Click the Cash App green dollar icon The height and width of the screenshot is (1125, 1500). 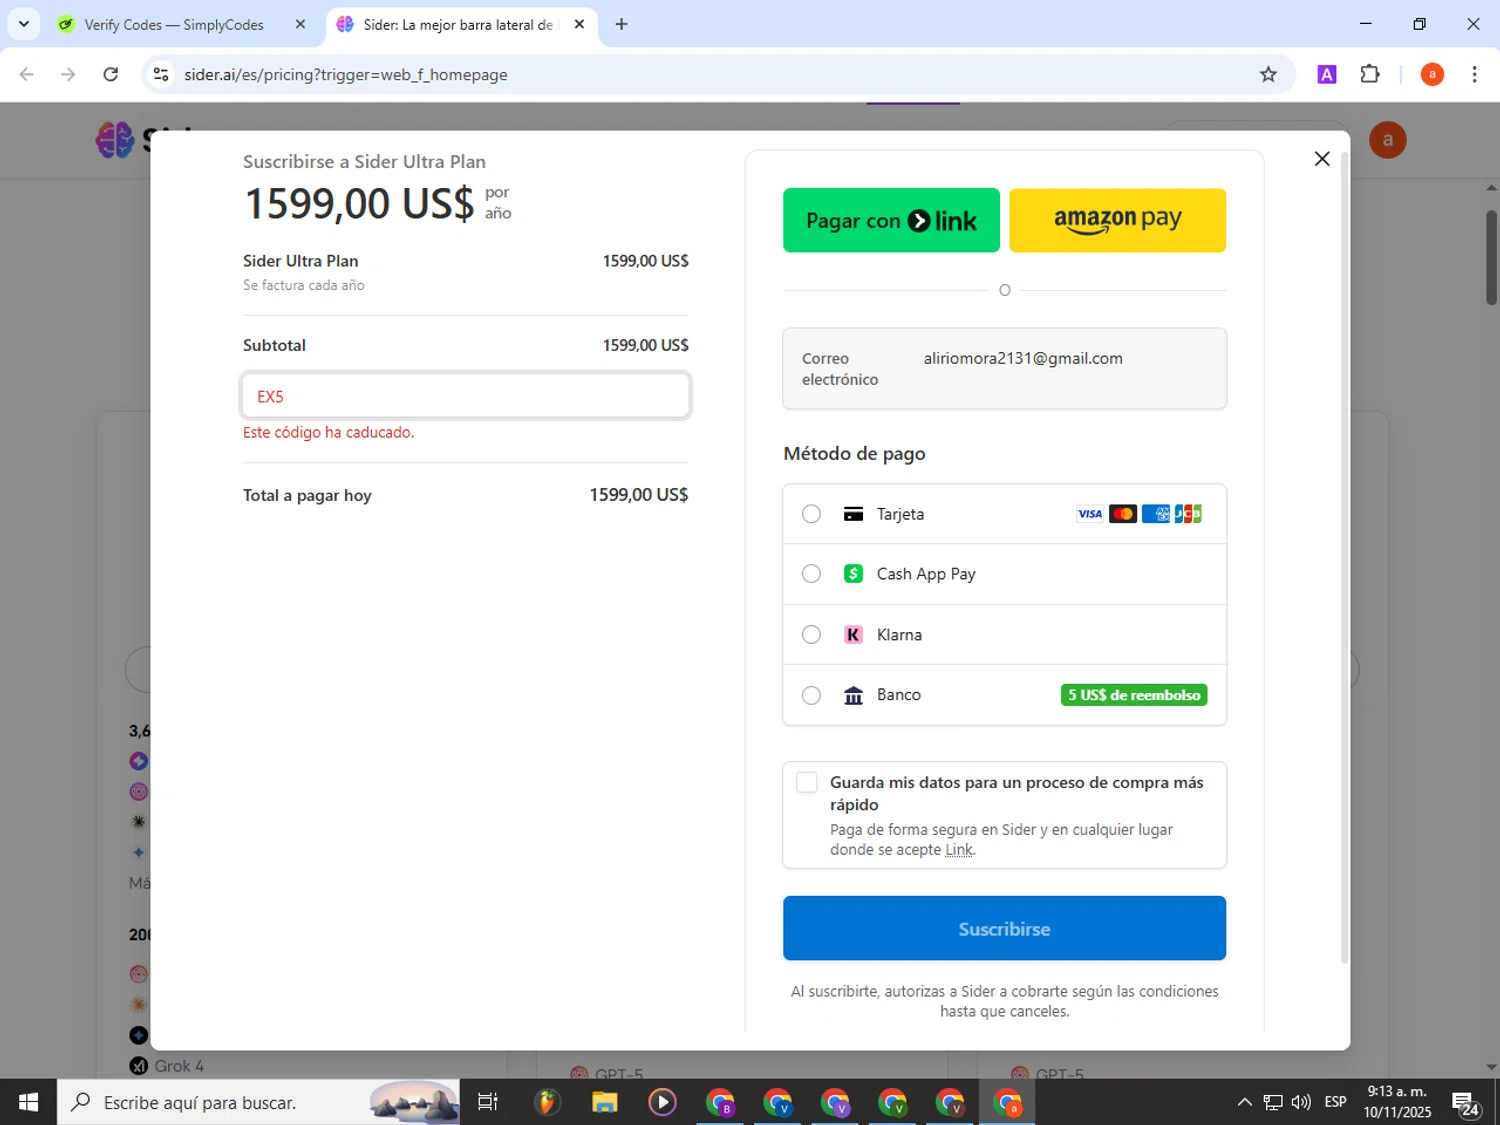click(853, 574)
